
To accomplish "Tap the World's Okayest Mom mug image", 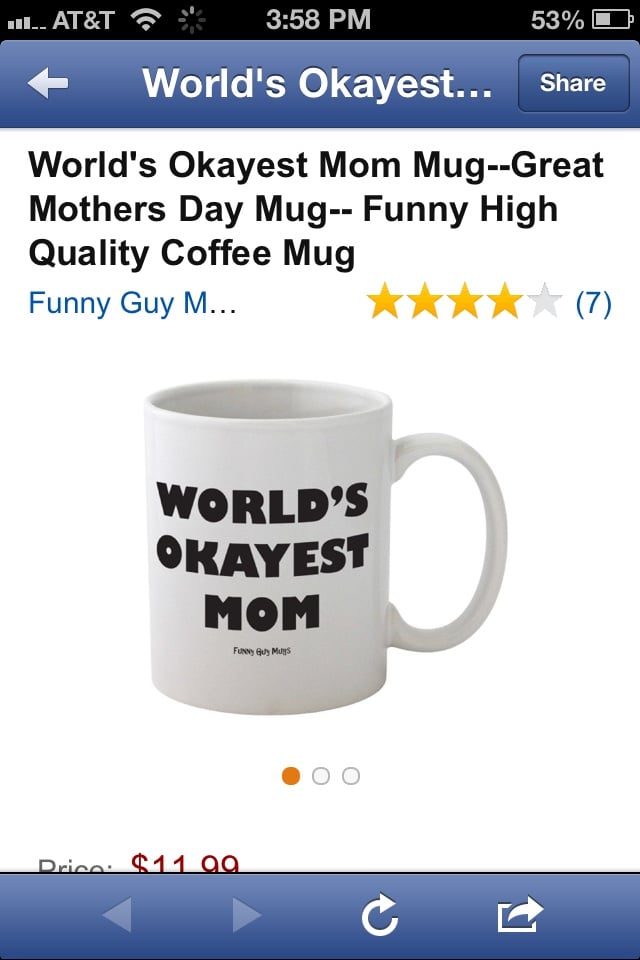I will (x=326, y=547).
